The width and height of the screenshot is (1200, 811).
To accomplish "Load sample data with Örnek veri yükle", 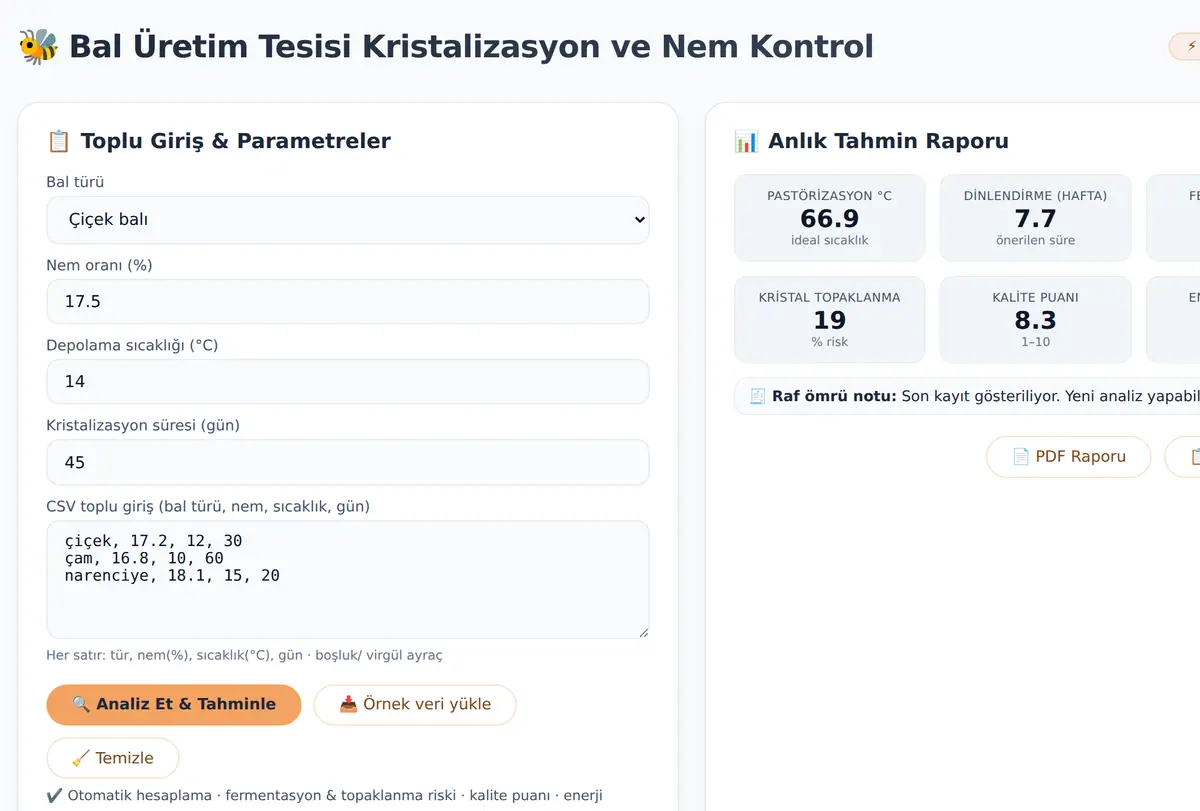I will (415, 704).
